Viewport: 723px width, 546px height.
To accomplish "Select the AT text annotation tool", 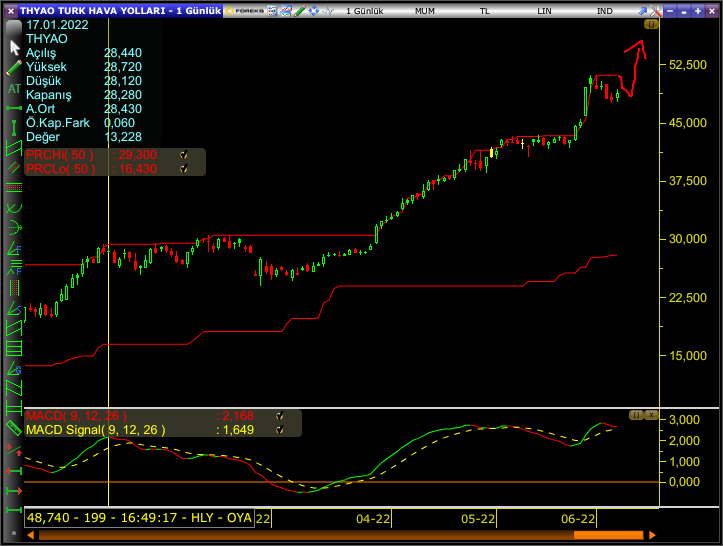I will click(x=14, y=89).
